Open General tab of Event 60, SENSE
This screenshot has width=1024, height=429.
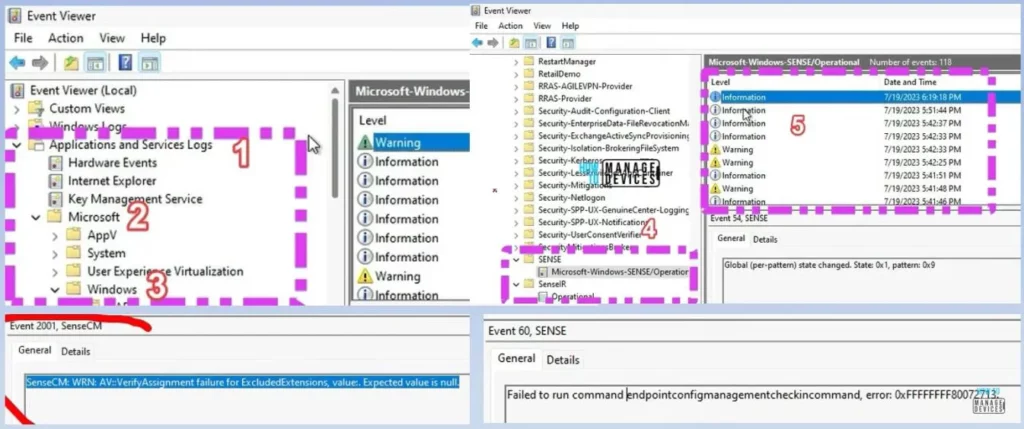coord(516,358)
